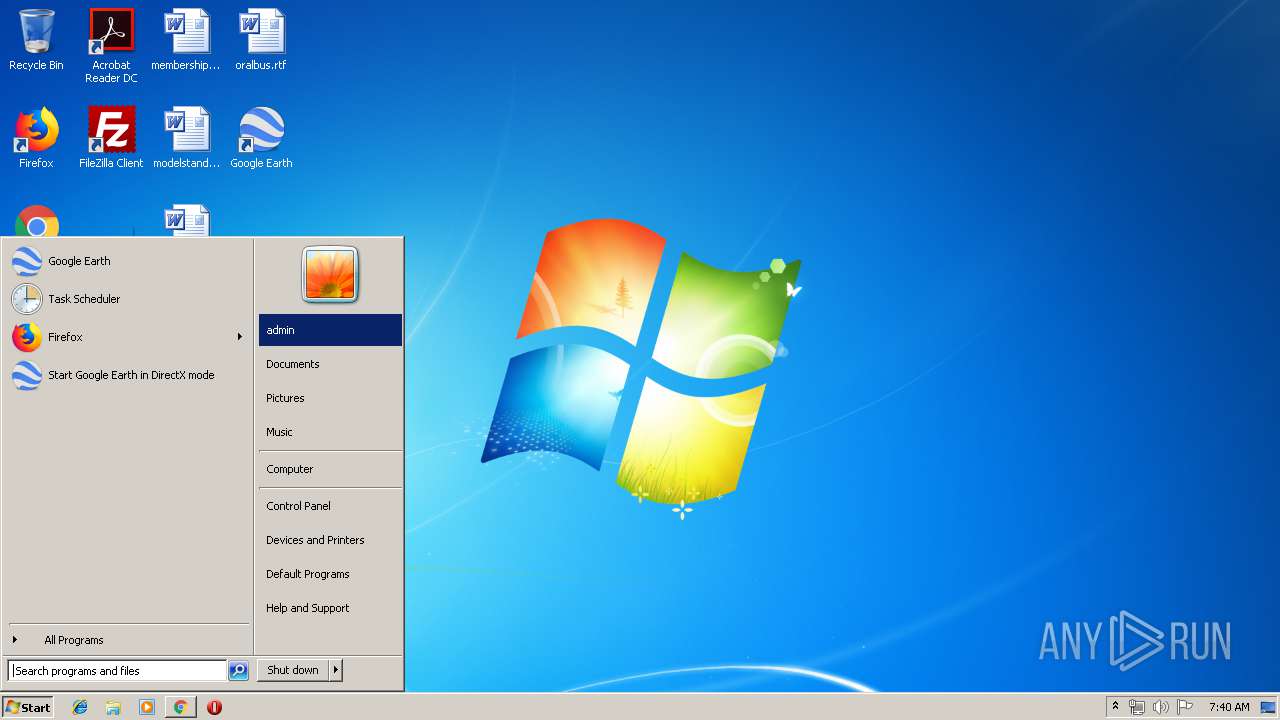Viewport: 1280px width, 720px height.
Task: Focus the Search programs and files box
Action: tap(117, 671)
